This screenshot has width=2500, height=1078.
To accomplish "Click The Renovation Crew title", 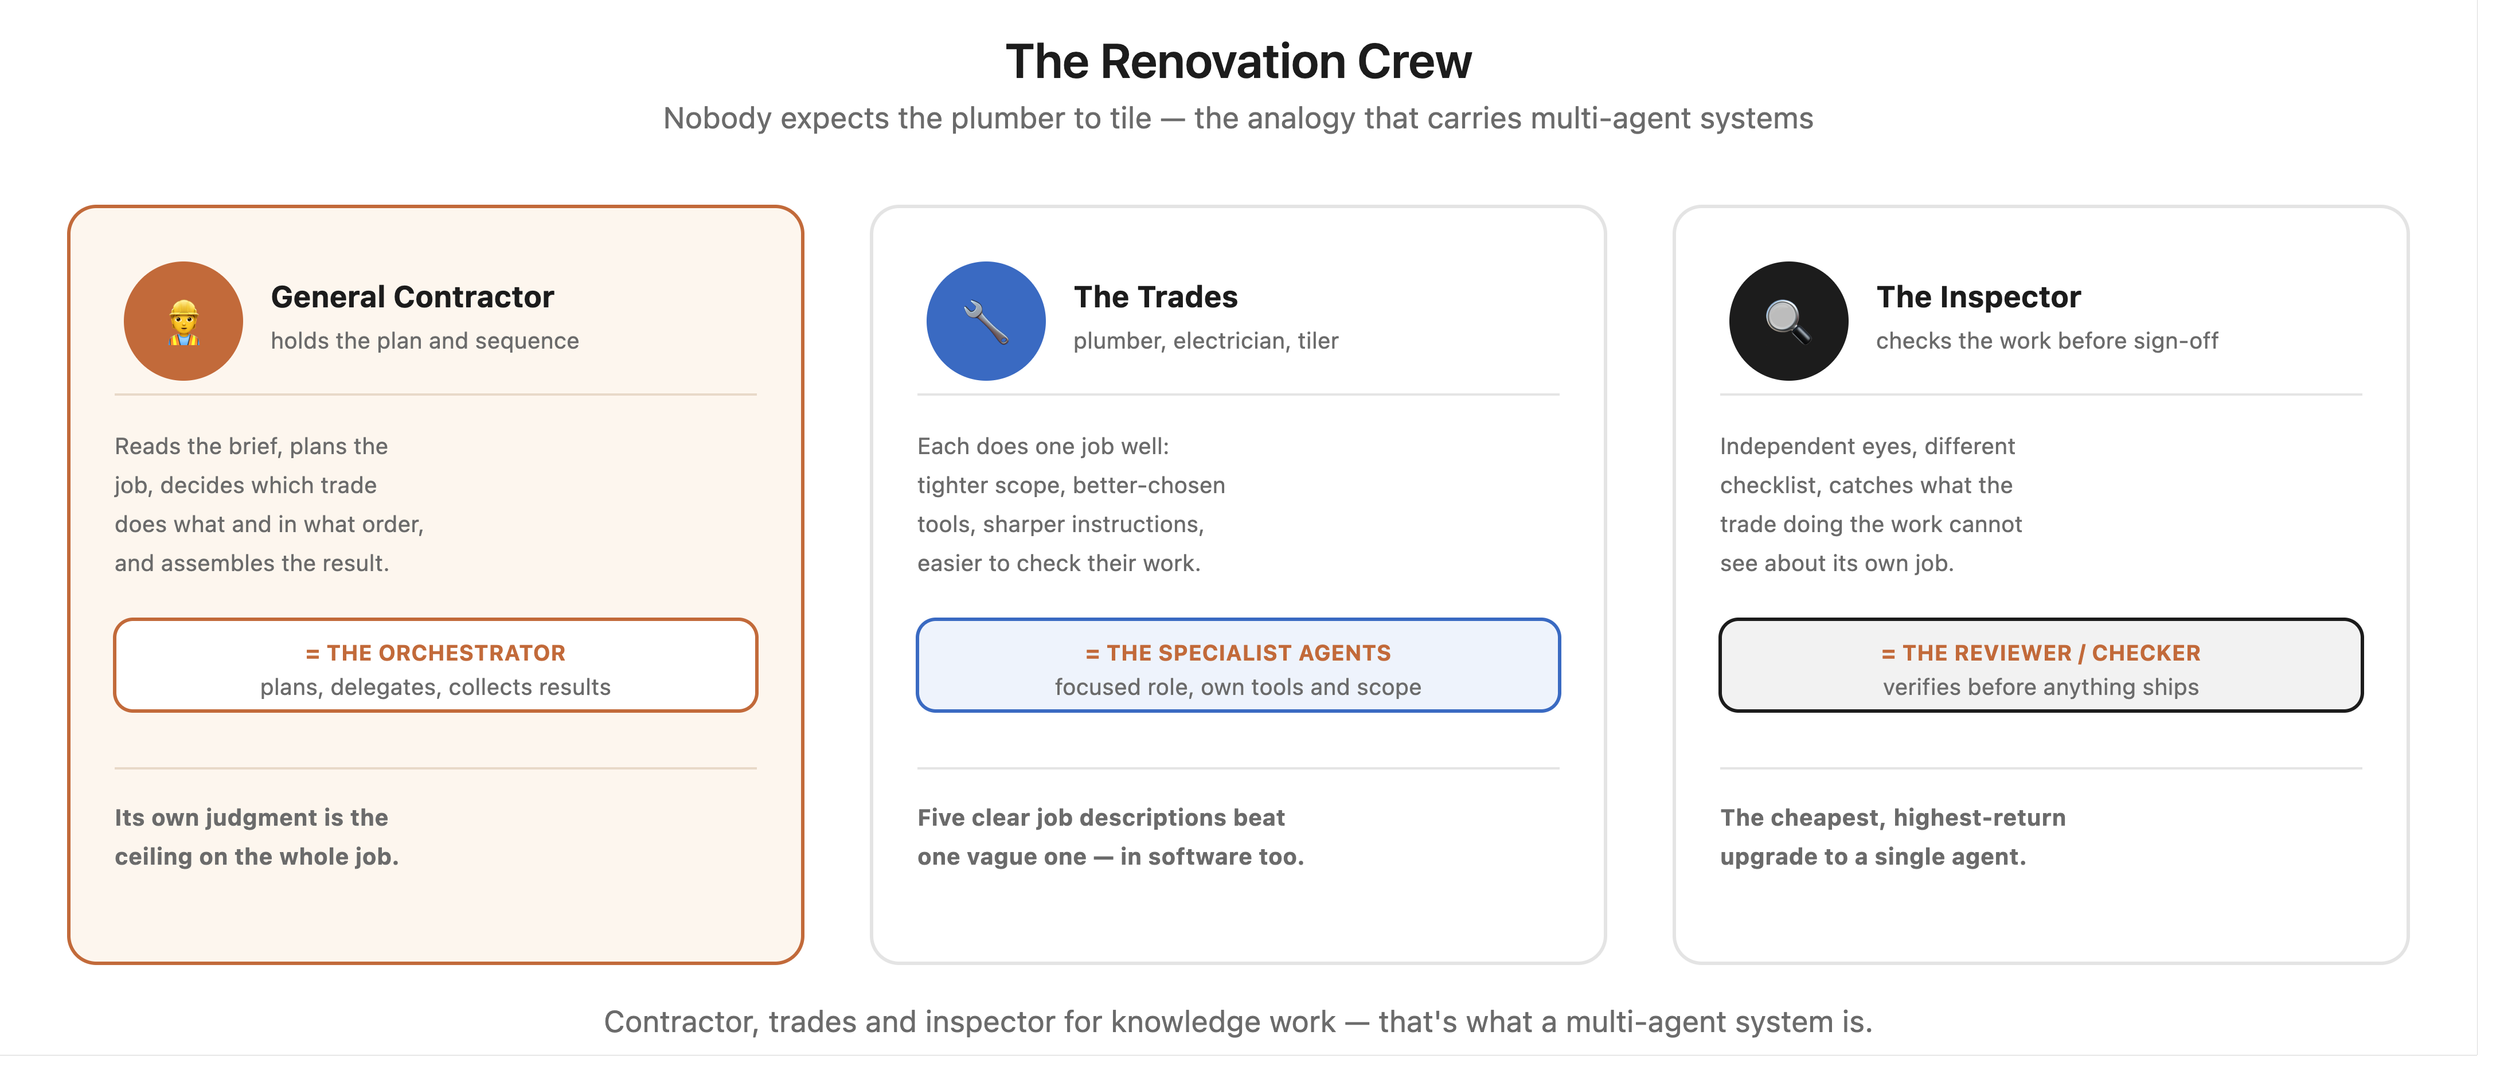I will tap(1238, 61).
